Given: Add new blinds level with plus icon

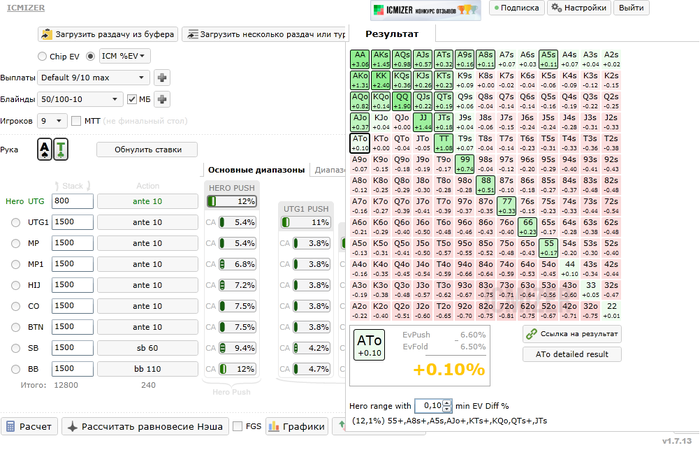Looking at the screenshot, I should point(162,99).
